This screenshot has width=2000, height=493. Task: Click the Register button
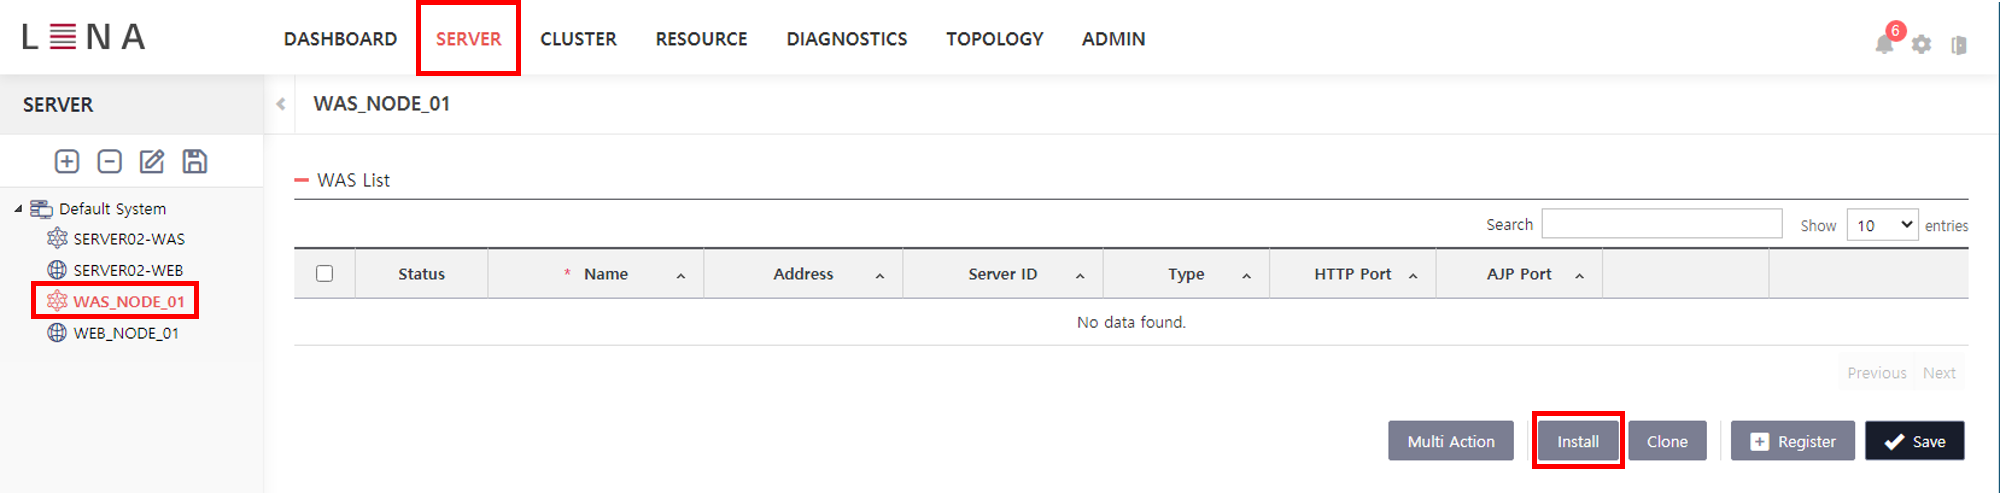tap(1792, 441)
